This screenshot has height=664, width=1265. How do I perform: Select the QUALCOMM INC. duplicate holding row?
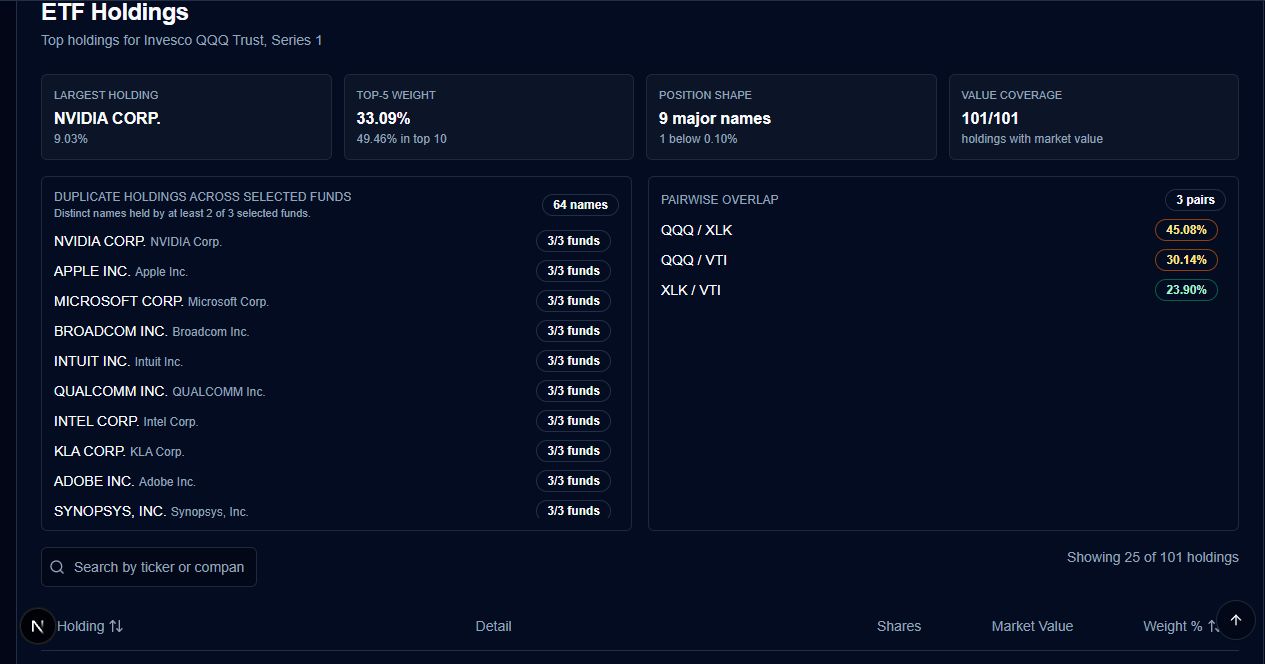pos(332,391)
